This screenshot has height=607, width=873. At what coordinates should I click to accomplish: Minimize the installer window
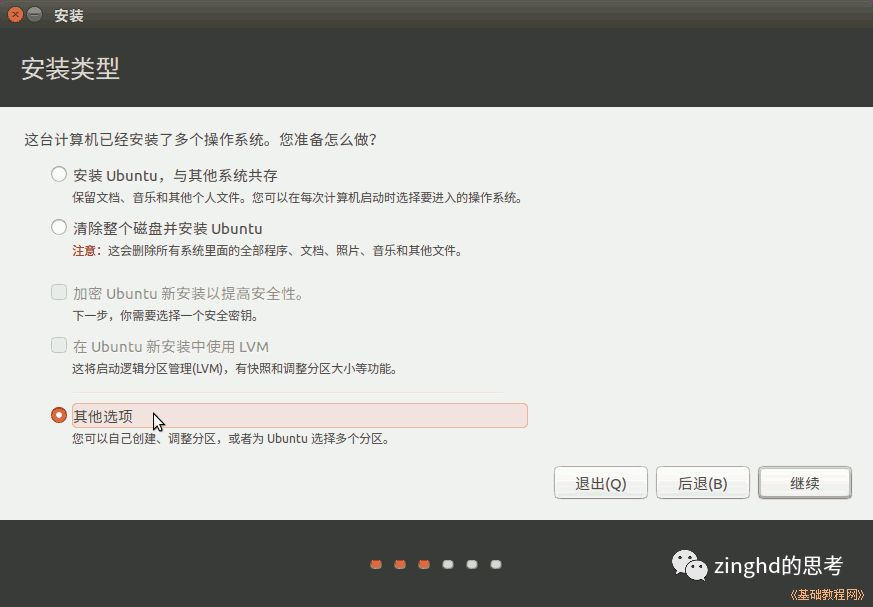click(35, 14)
